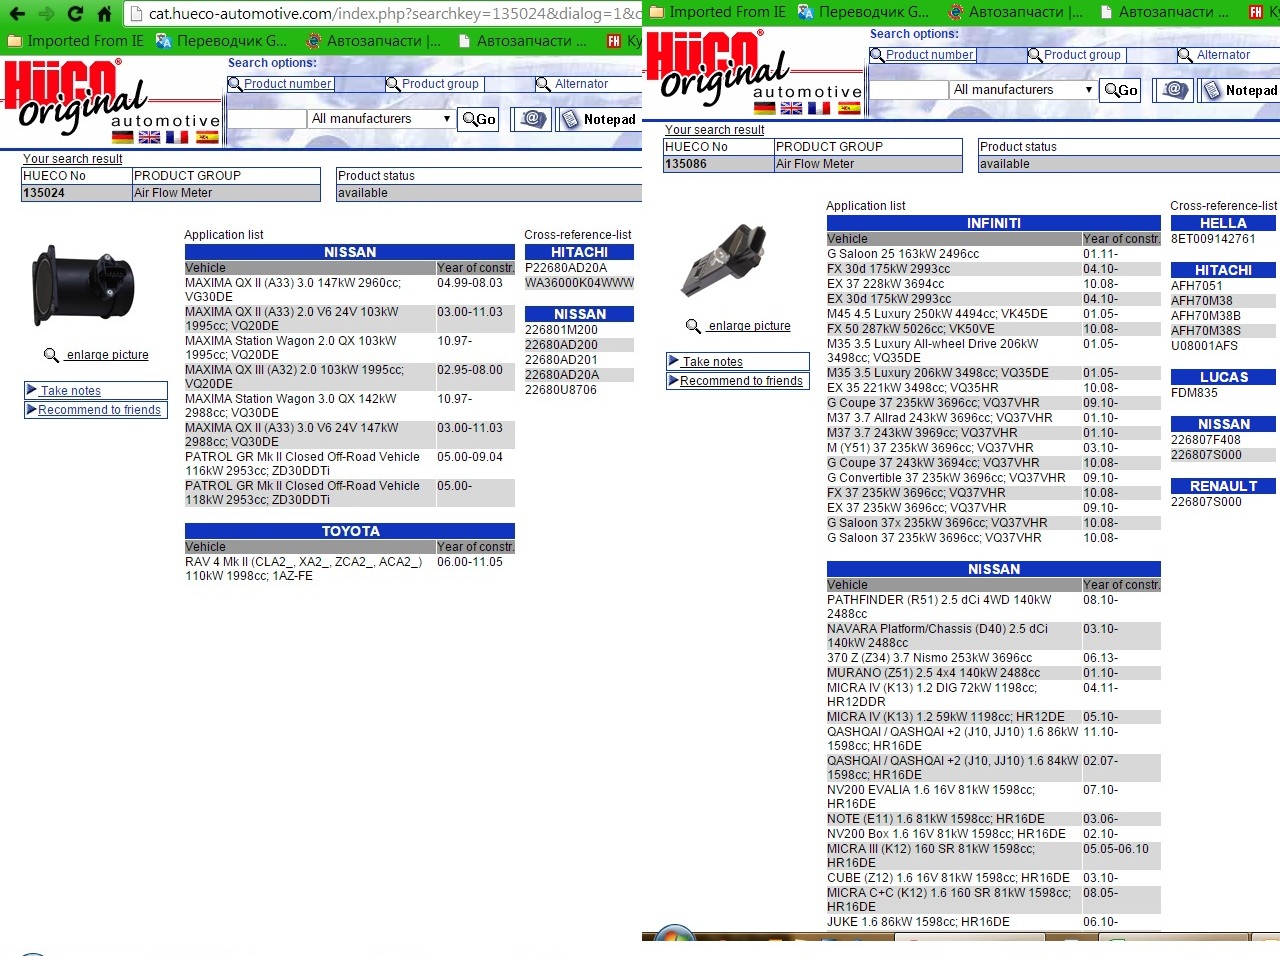This screenshot has height=956, width=1280.
Task: Open Notepad on the 135086 page
Action: [1240, 90]
